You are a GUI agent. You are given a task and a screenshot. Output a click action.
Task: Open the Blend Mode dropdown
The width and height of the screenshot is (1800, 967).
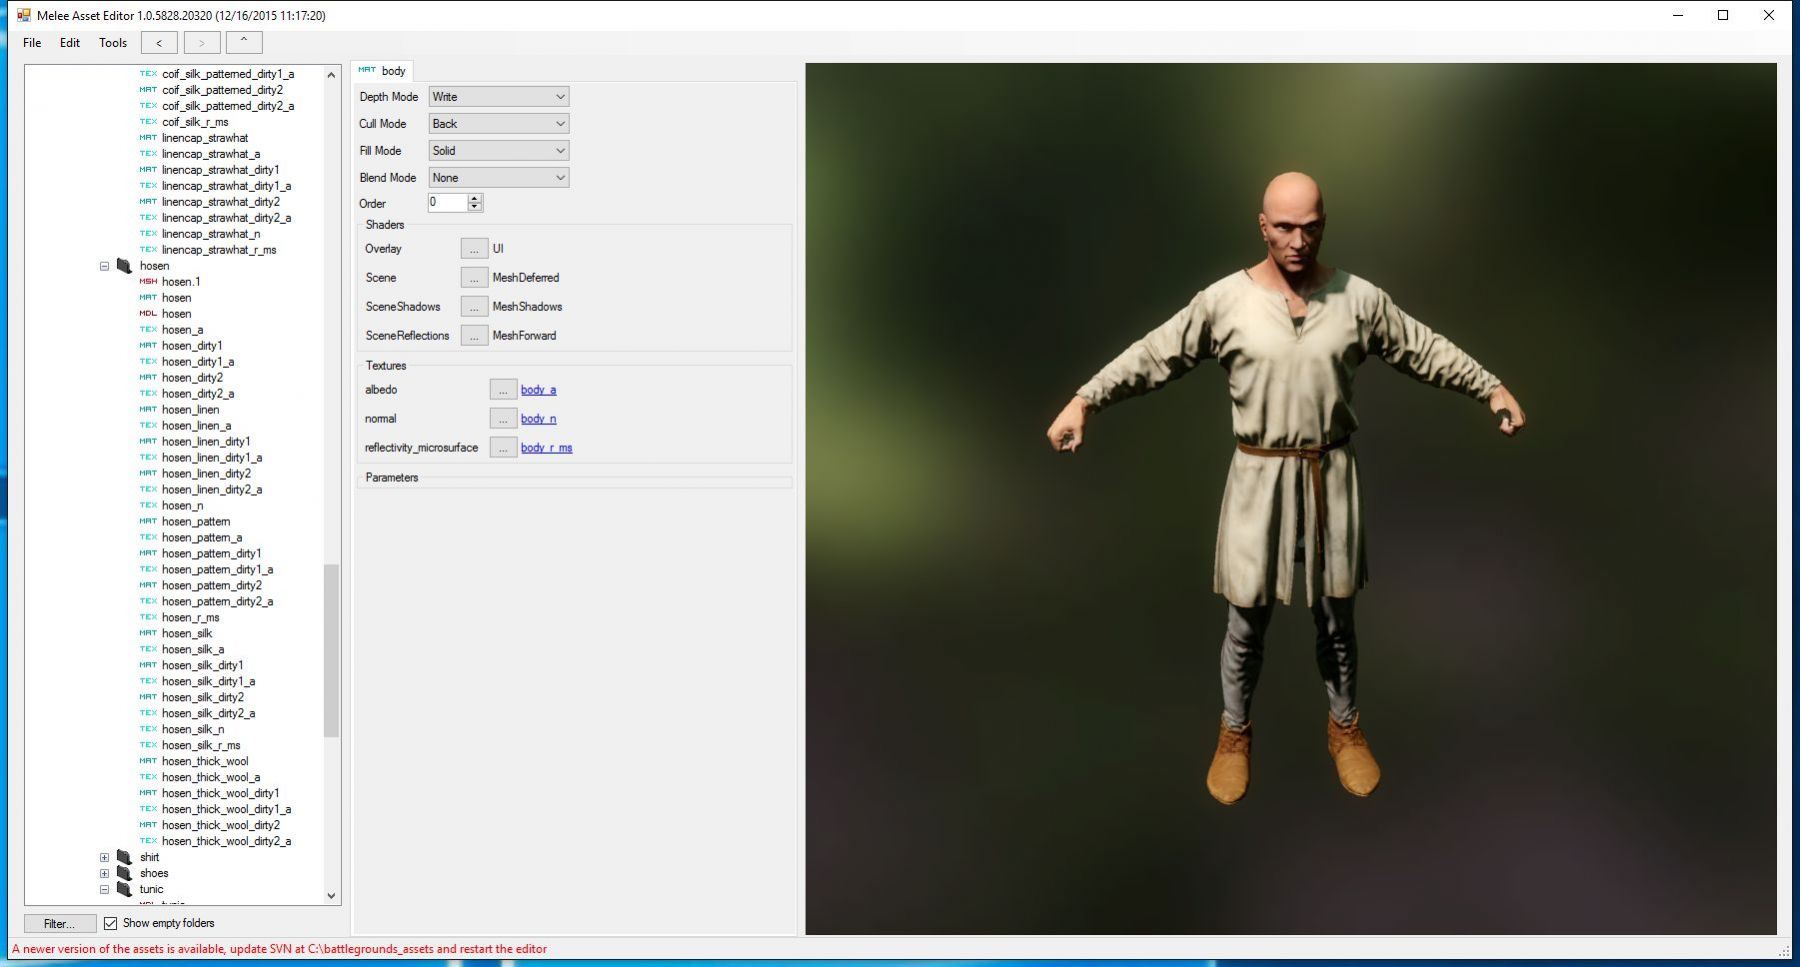(498, 178)
